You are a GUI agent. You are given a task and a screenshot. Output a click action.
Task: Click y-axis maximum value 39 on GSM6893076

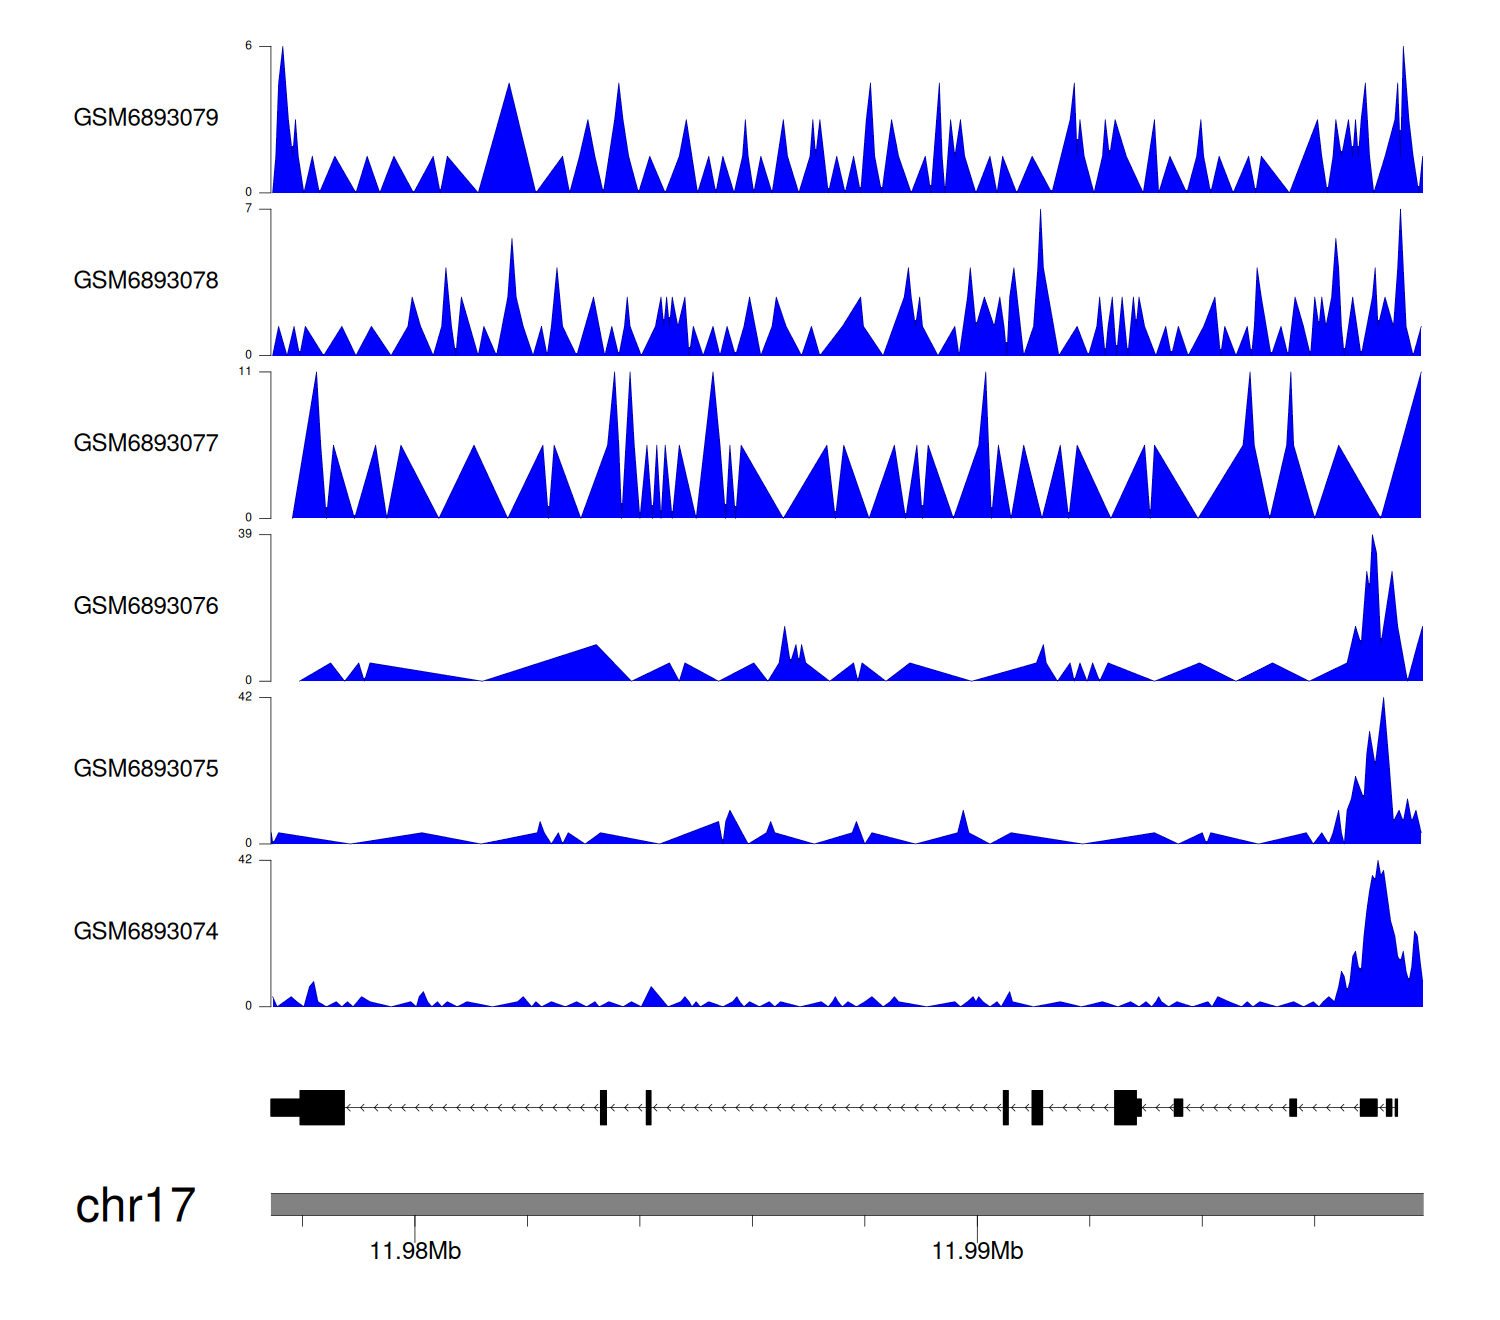[x=245, y=534]
